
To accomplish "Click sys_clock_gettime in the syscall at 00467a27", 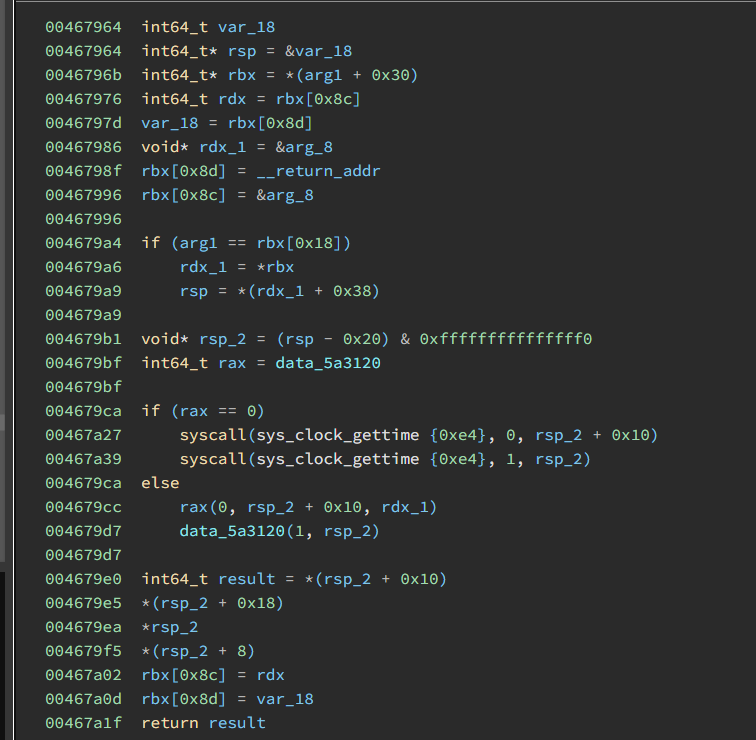I will (x=338, y=435).
